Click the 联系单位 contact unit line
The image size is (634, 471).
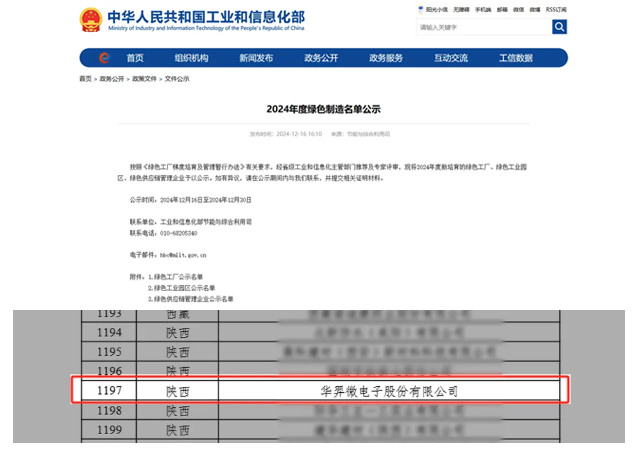(x=191, y=222)
